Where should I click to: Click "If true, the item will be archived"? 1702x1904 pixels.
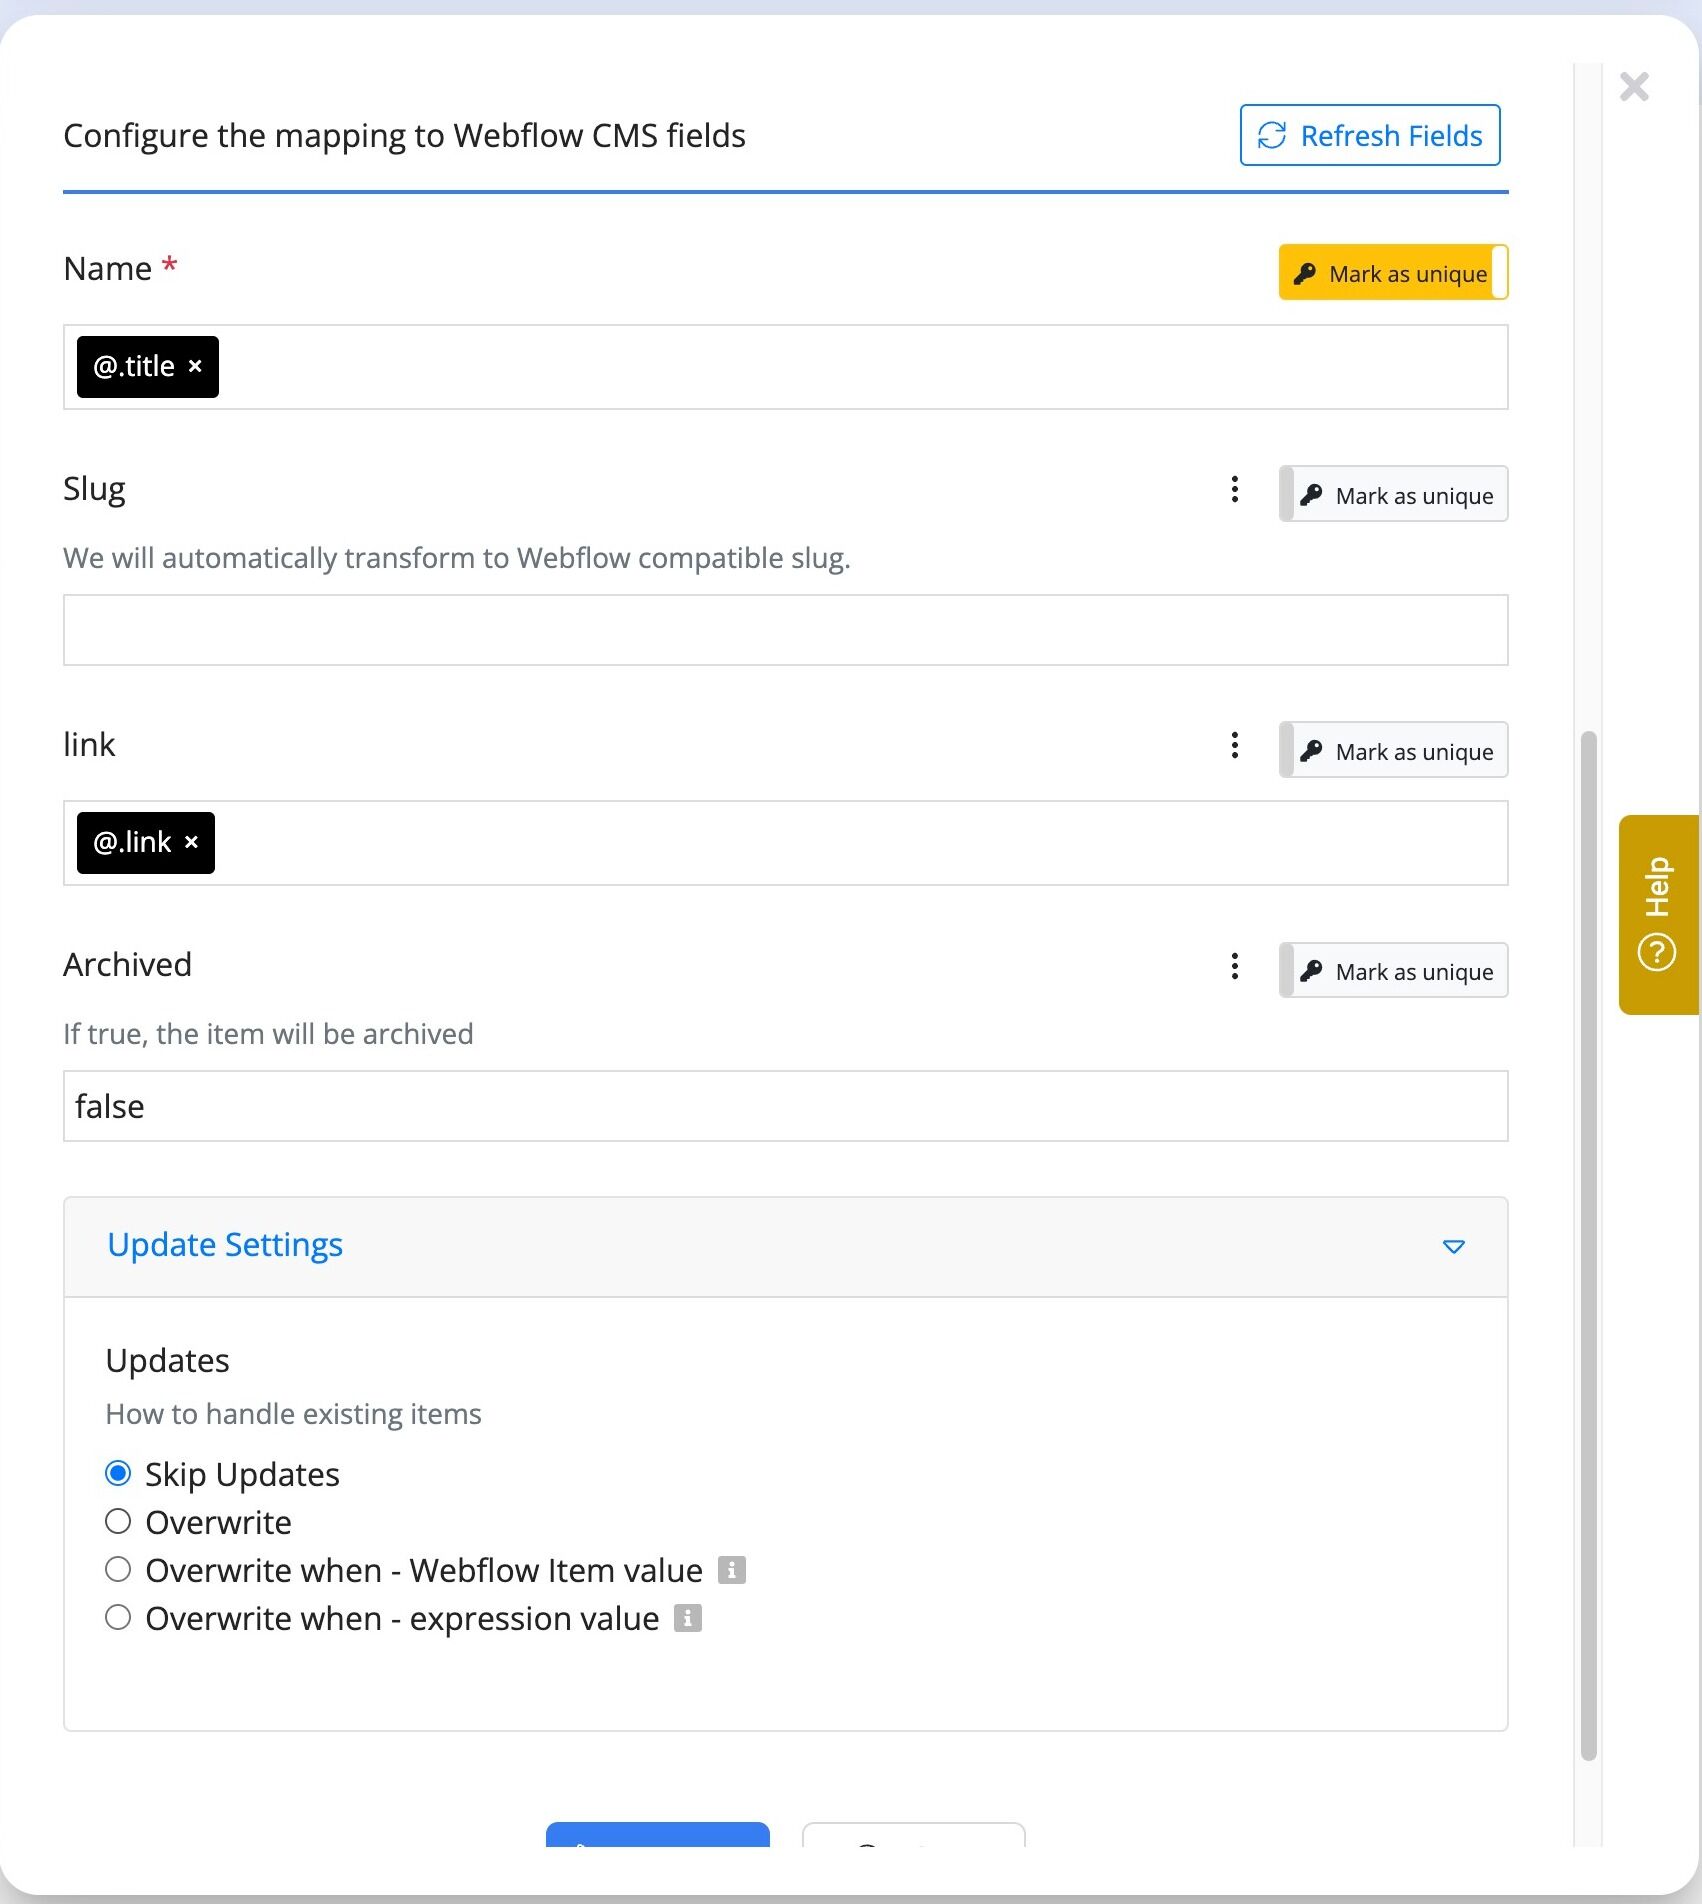pyautogui.click(x=268, y=1034)
